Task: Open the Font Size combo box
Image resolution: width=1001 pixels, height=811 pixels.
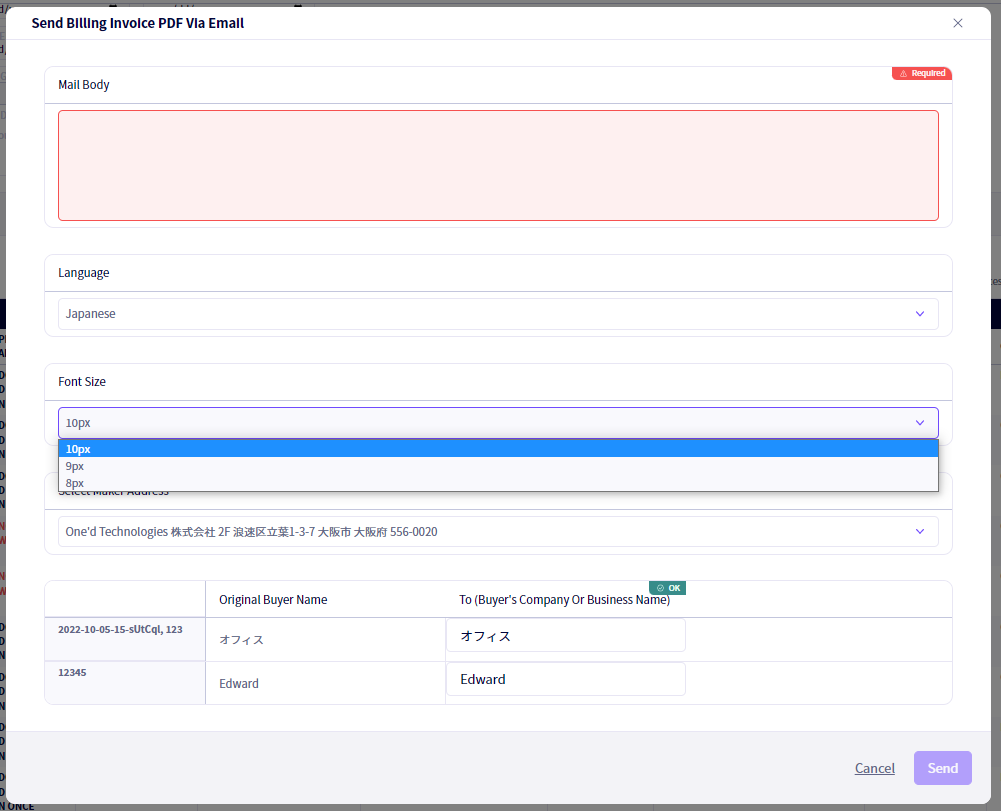Action: [498, 423]
